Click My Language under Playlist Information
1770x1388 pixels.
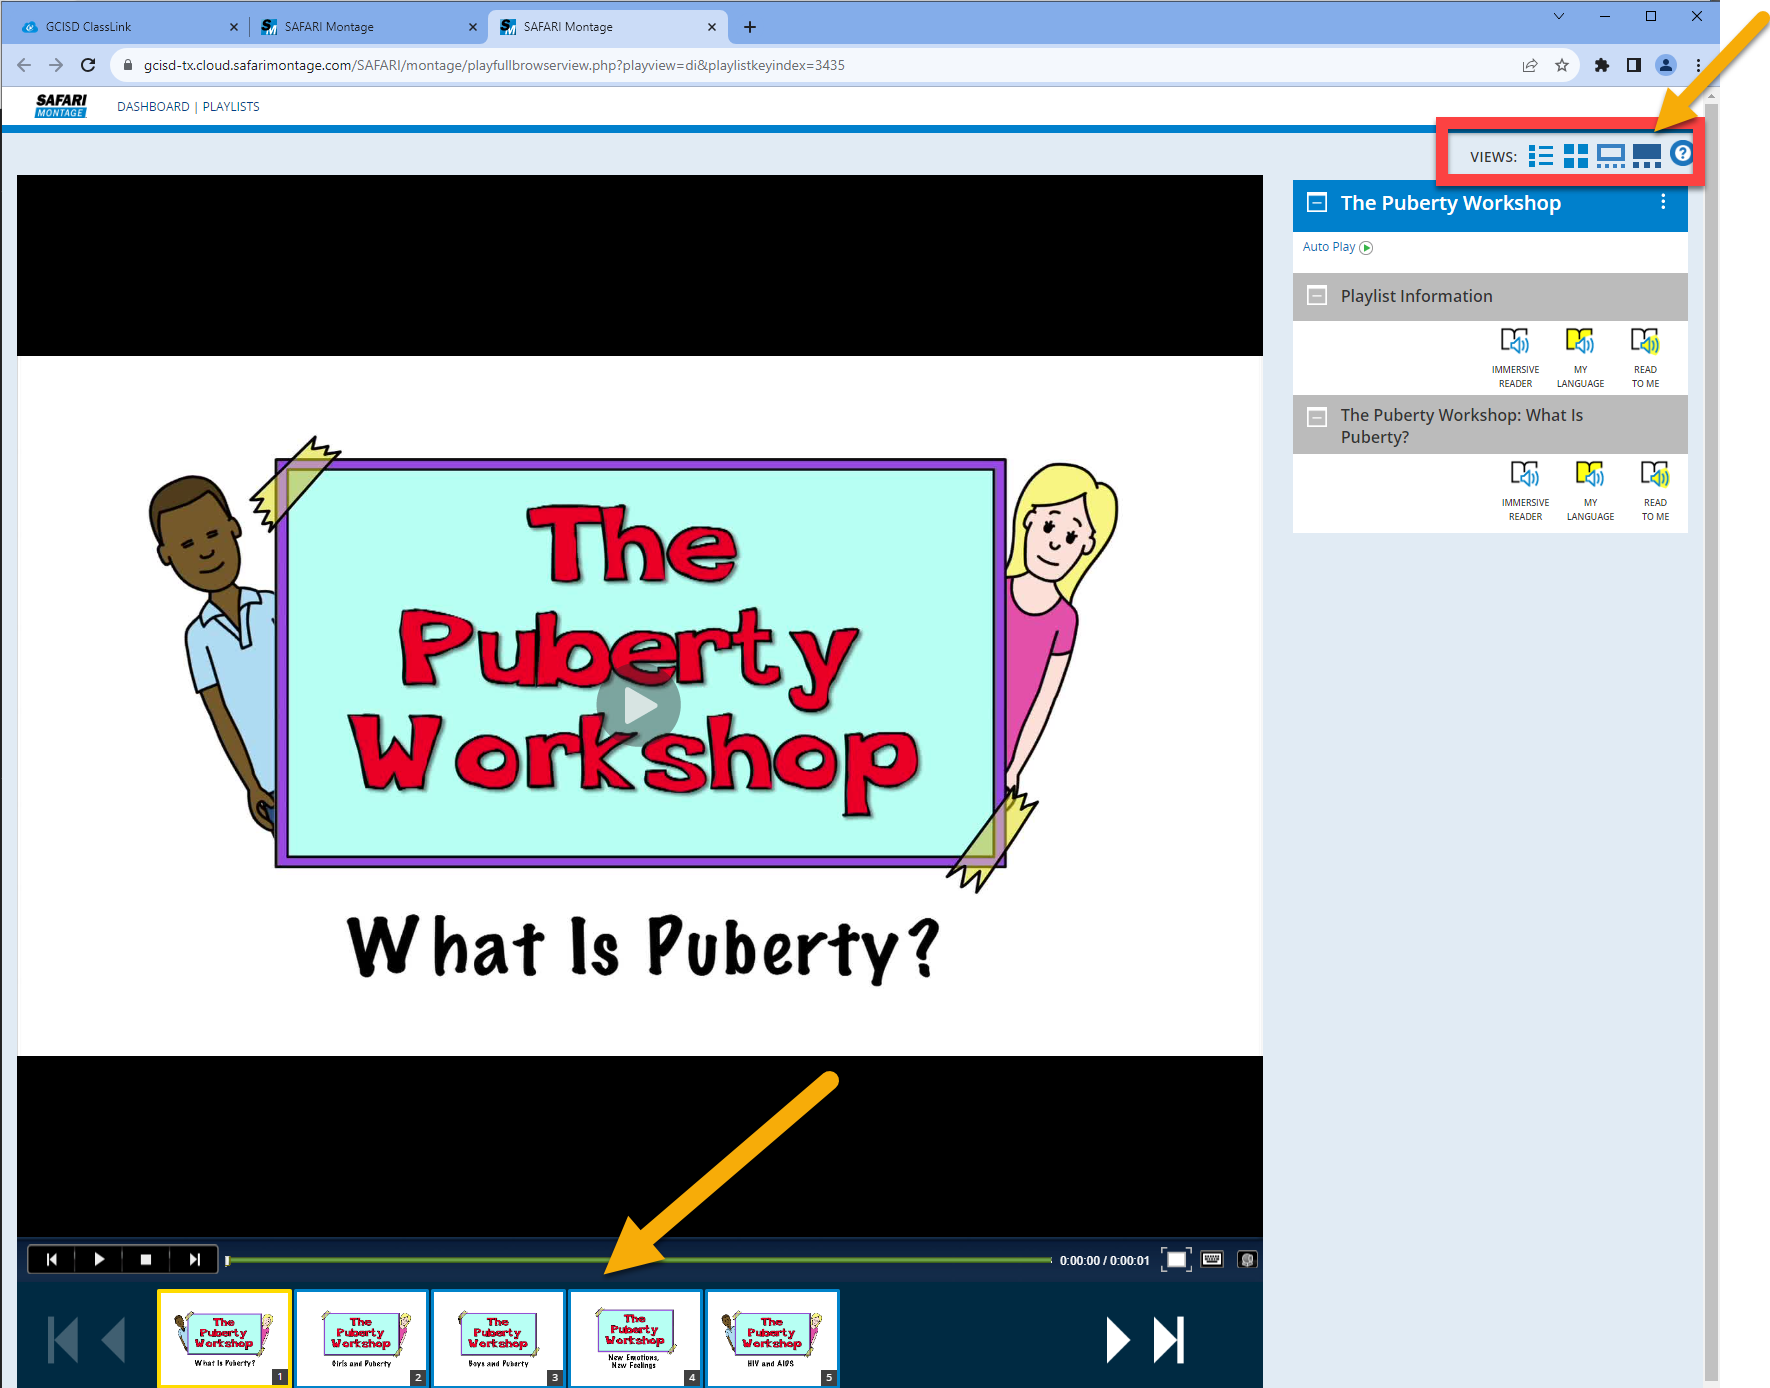point(1580,356)
